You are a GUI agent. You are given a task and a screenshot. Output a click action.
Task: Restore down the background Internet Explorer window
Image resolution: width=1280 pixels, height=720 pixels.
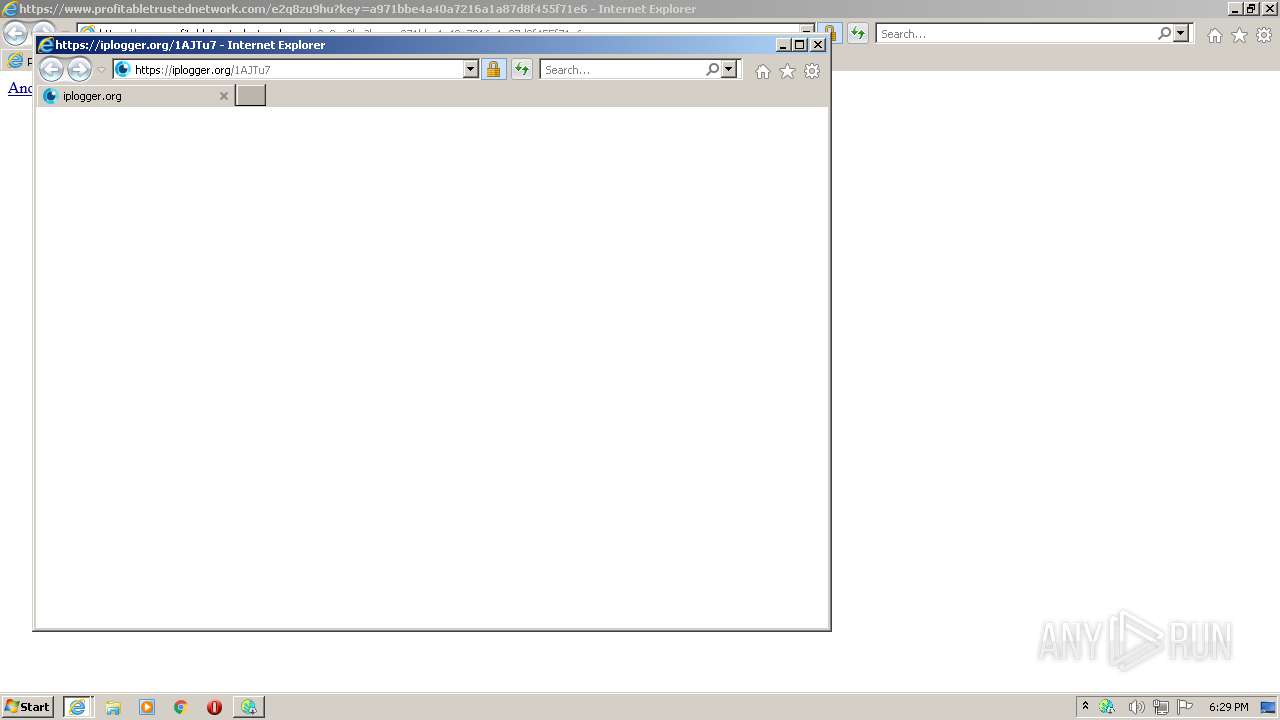click(1251, 9)
